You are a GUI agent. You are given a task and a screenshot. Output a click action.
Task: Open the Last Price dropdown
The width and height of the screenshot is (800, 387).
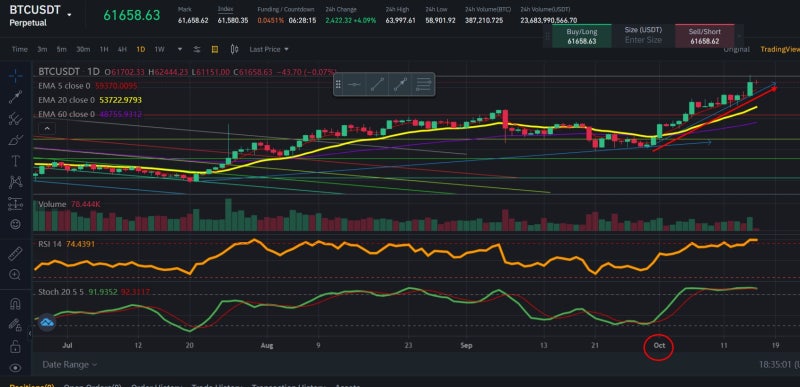pyautogui.click(x=269, y=49)
